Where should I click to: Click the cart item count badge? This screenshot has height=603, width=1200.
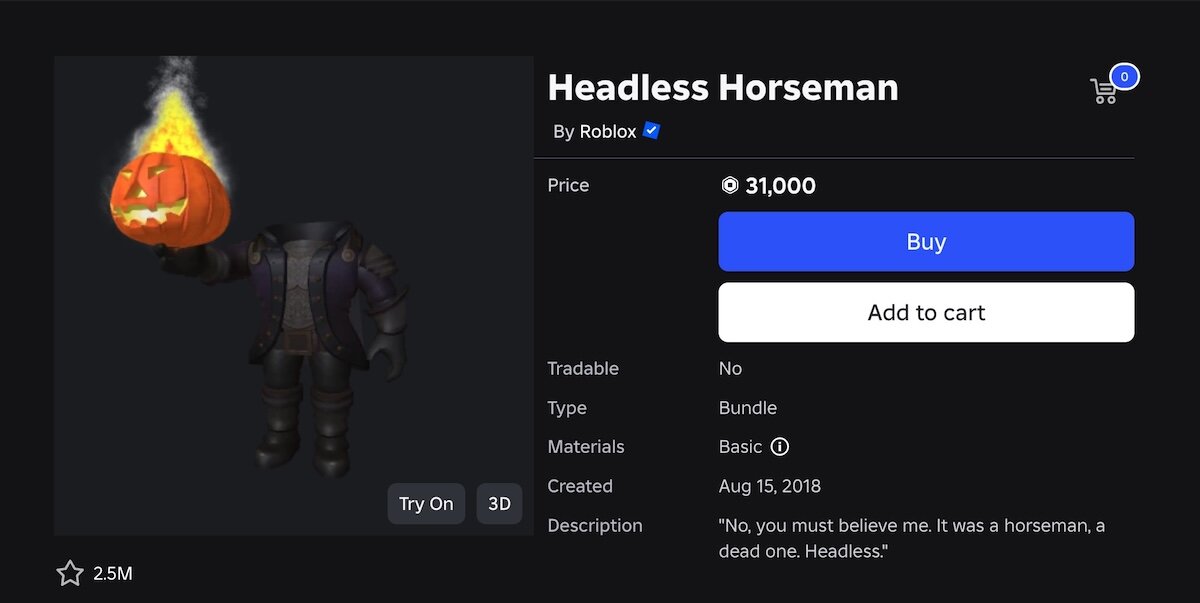pos(1125,76)
